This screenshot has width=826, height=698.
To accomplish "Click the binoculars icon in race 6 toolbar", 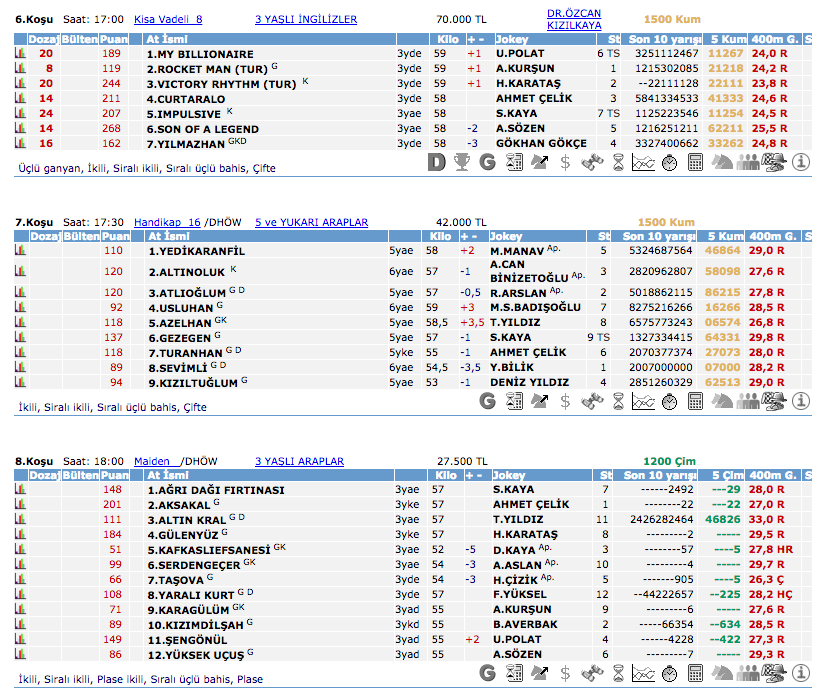I will [x=591, y=162].
